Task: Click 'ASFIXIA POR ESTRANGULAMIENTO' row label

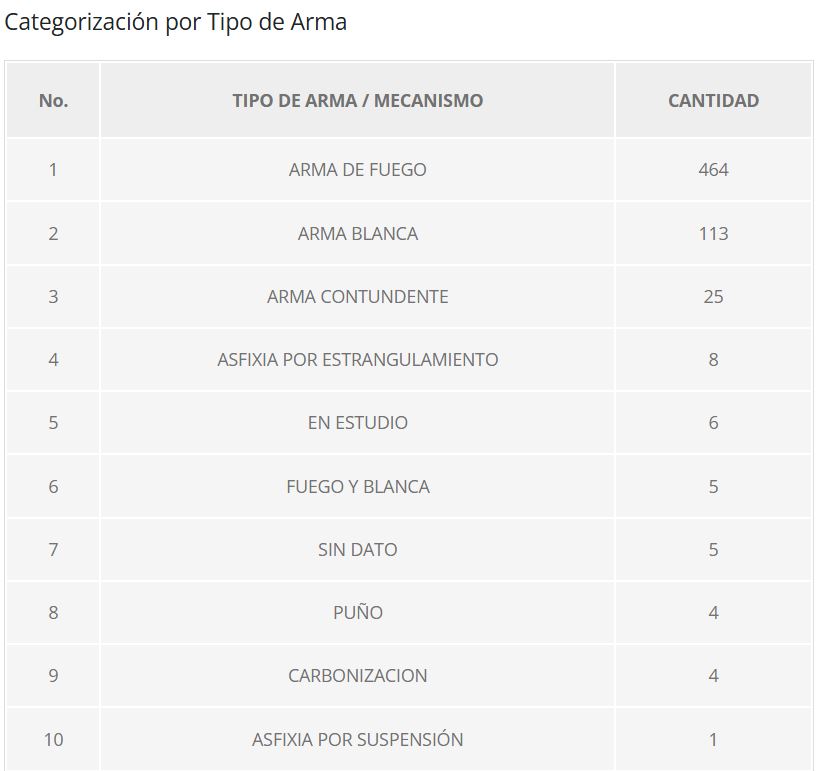Action: click(x=357, y=360)
